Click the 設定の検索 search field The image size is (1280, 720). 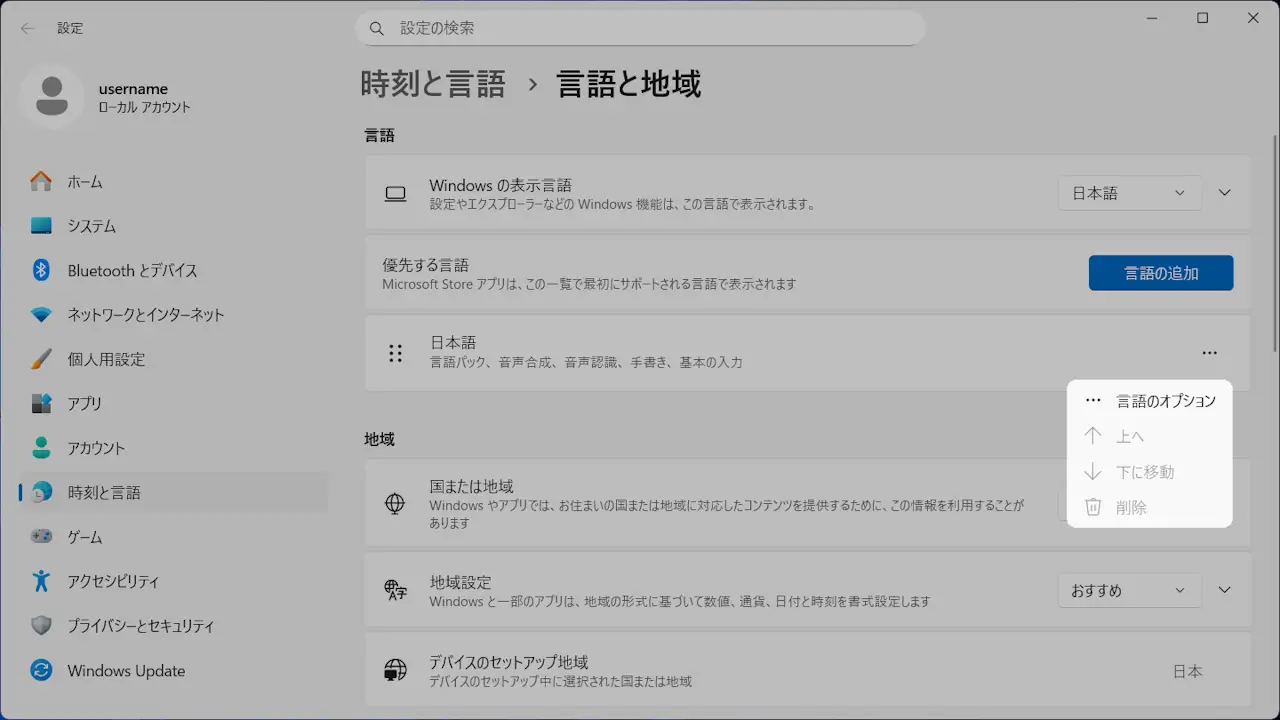(640, 29)
